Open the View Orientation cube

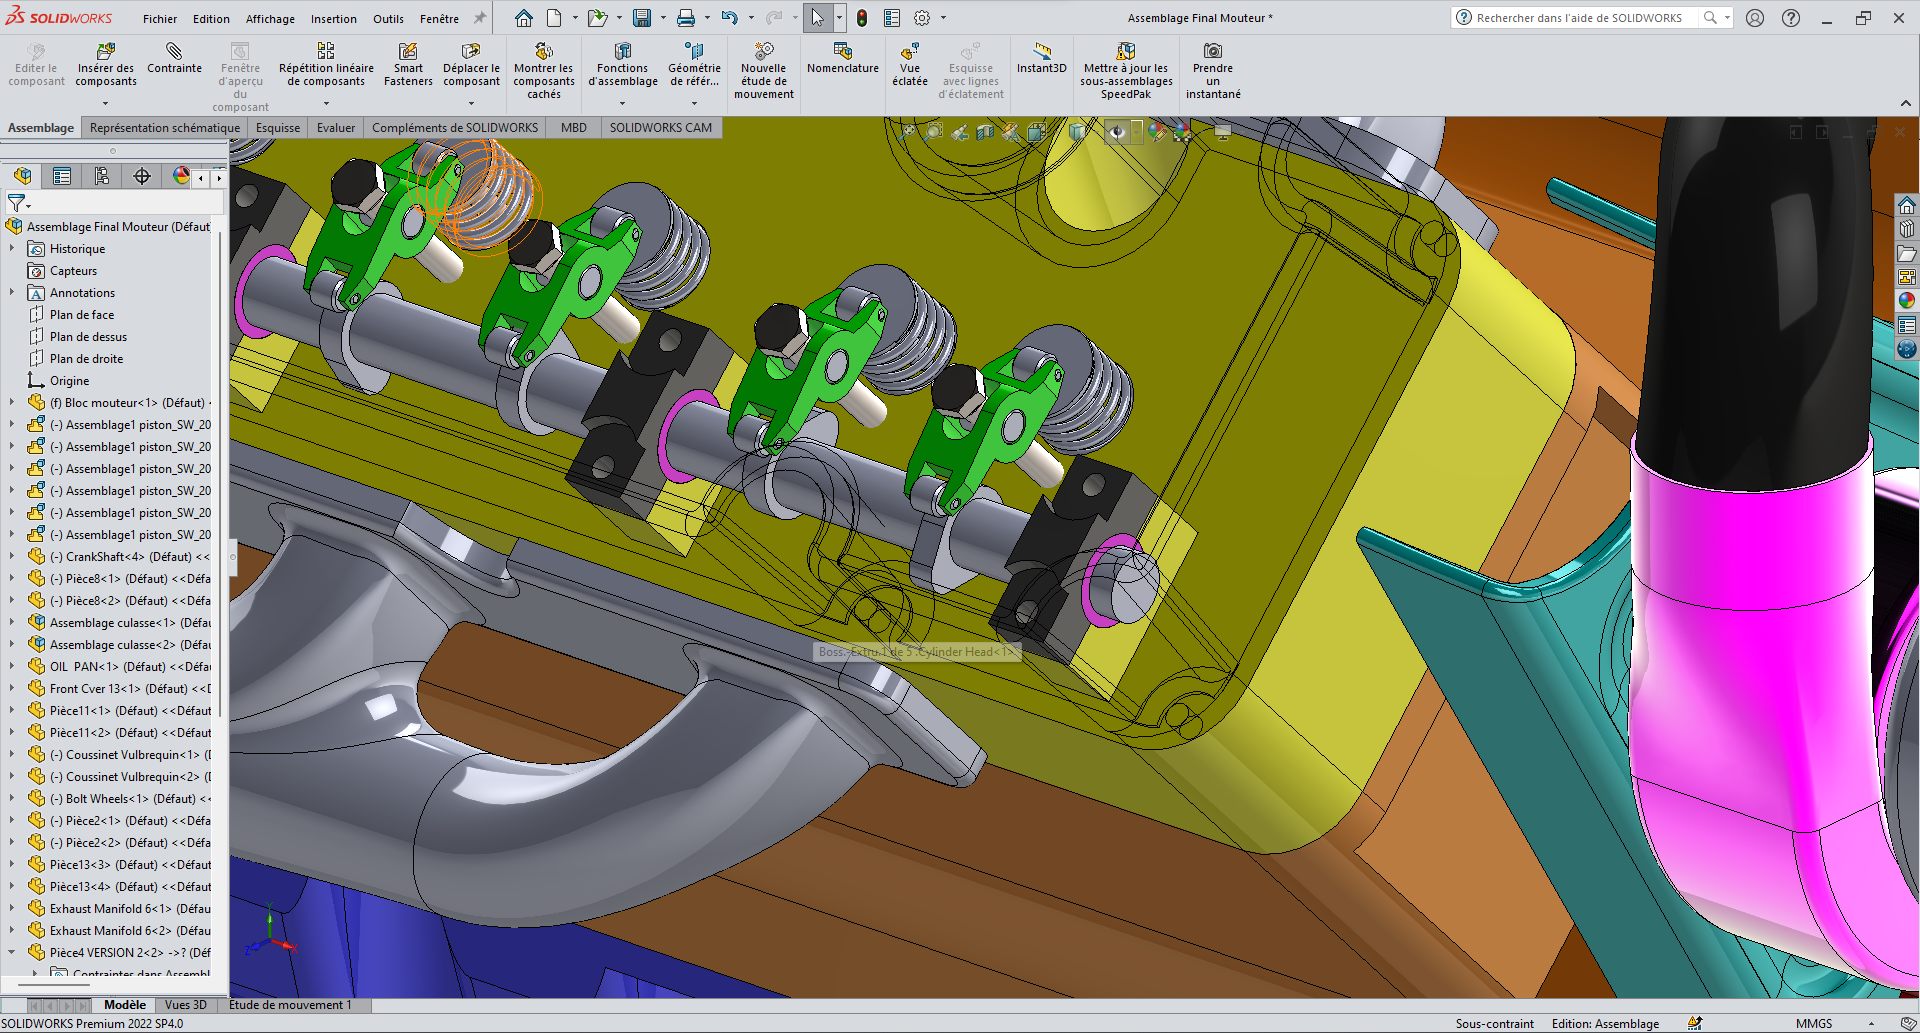click(1037, 132)
